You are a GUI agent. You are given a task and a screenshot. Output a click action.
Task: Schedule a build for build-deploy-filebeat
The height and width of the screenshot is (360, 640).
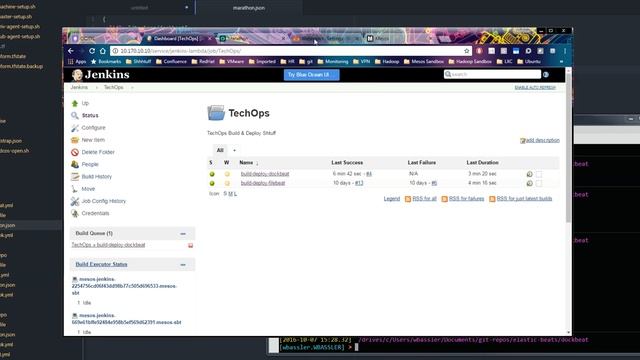pyautogui.click(x=529, y=183)
